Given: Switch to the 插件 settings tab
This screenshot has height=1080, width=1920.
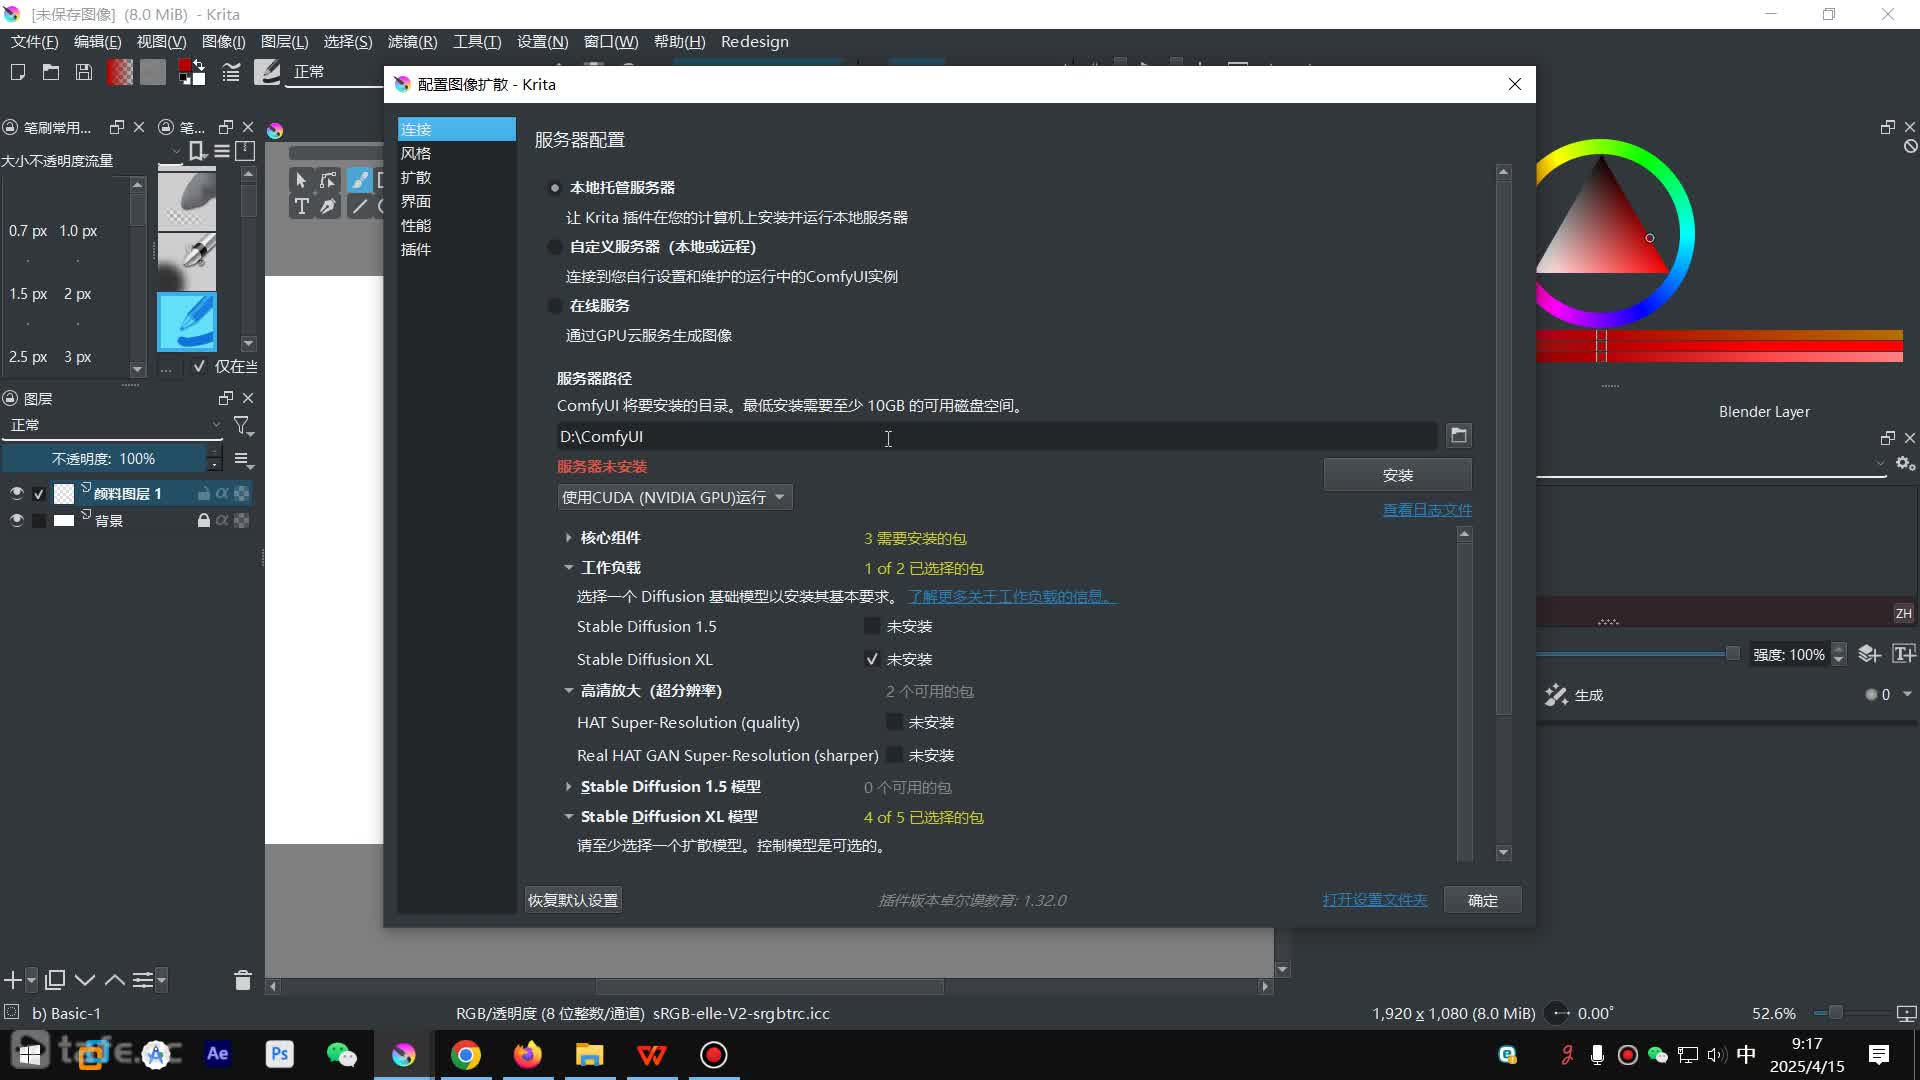Looking at the screenshot, I should (456, 249).
